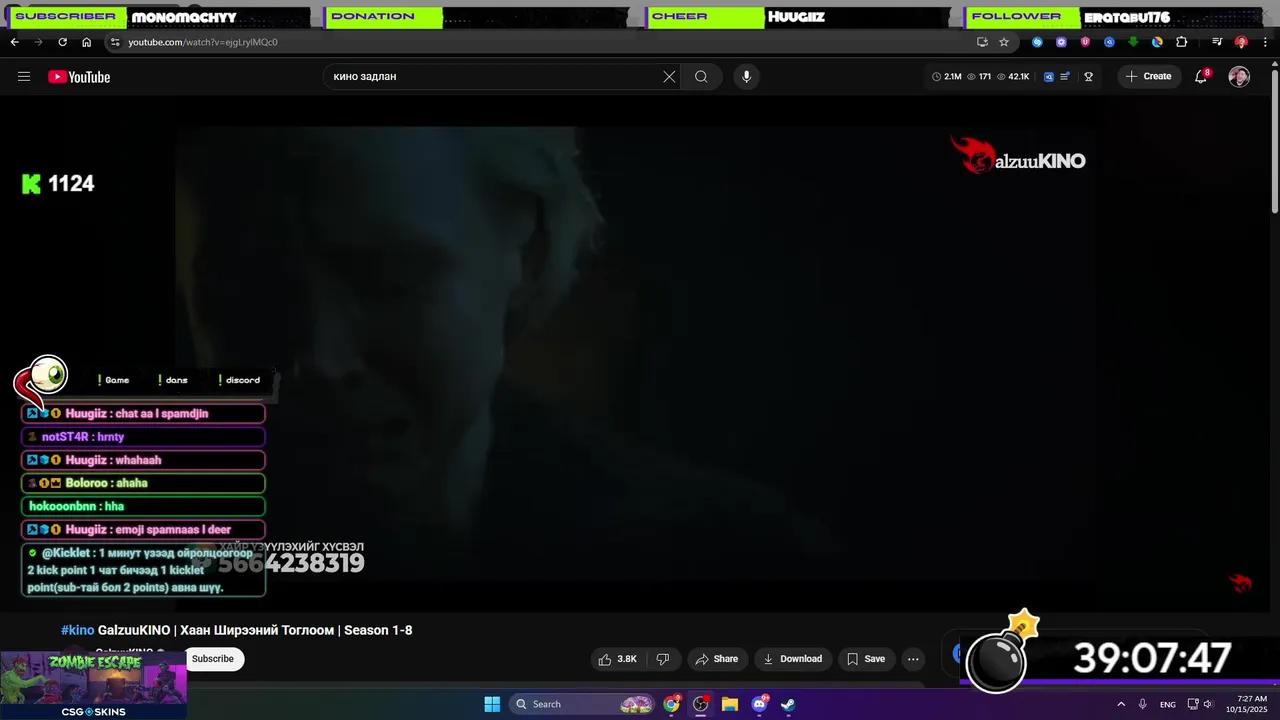Switch the ENG input language
Viewport: 1280px width, 720px height.
(x=1168, y=704)
